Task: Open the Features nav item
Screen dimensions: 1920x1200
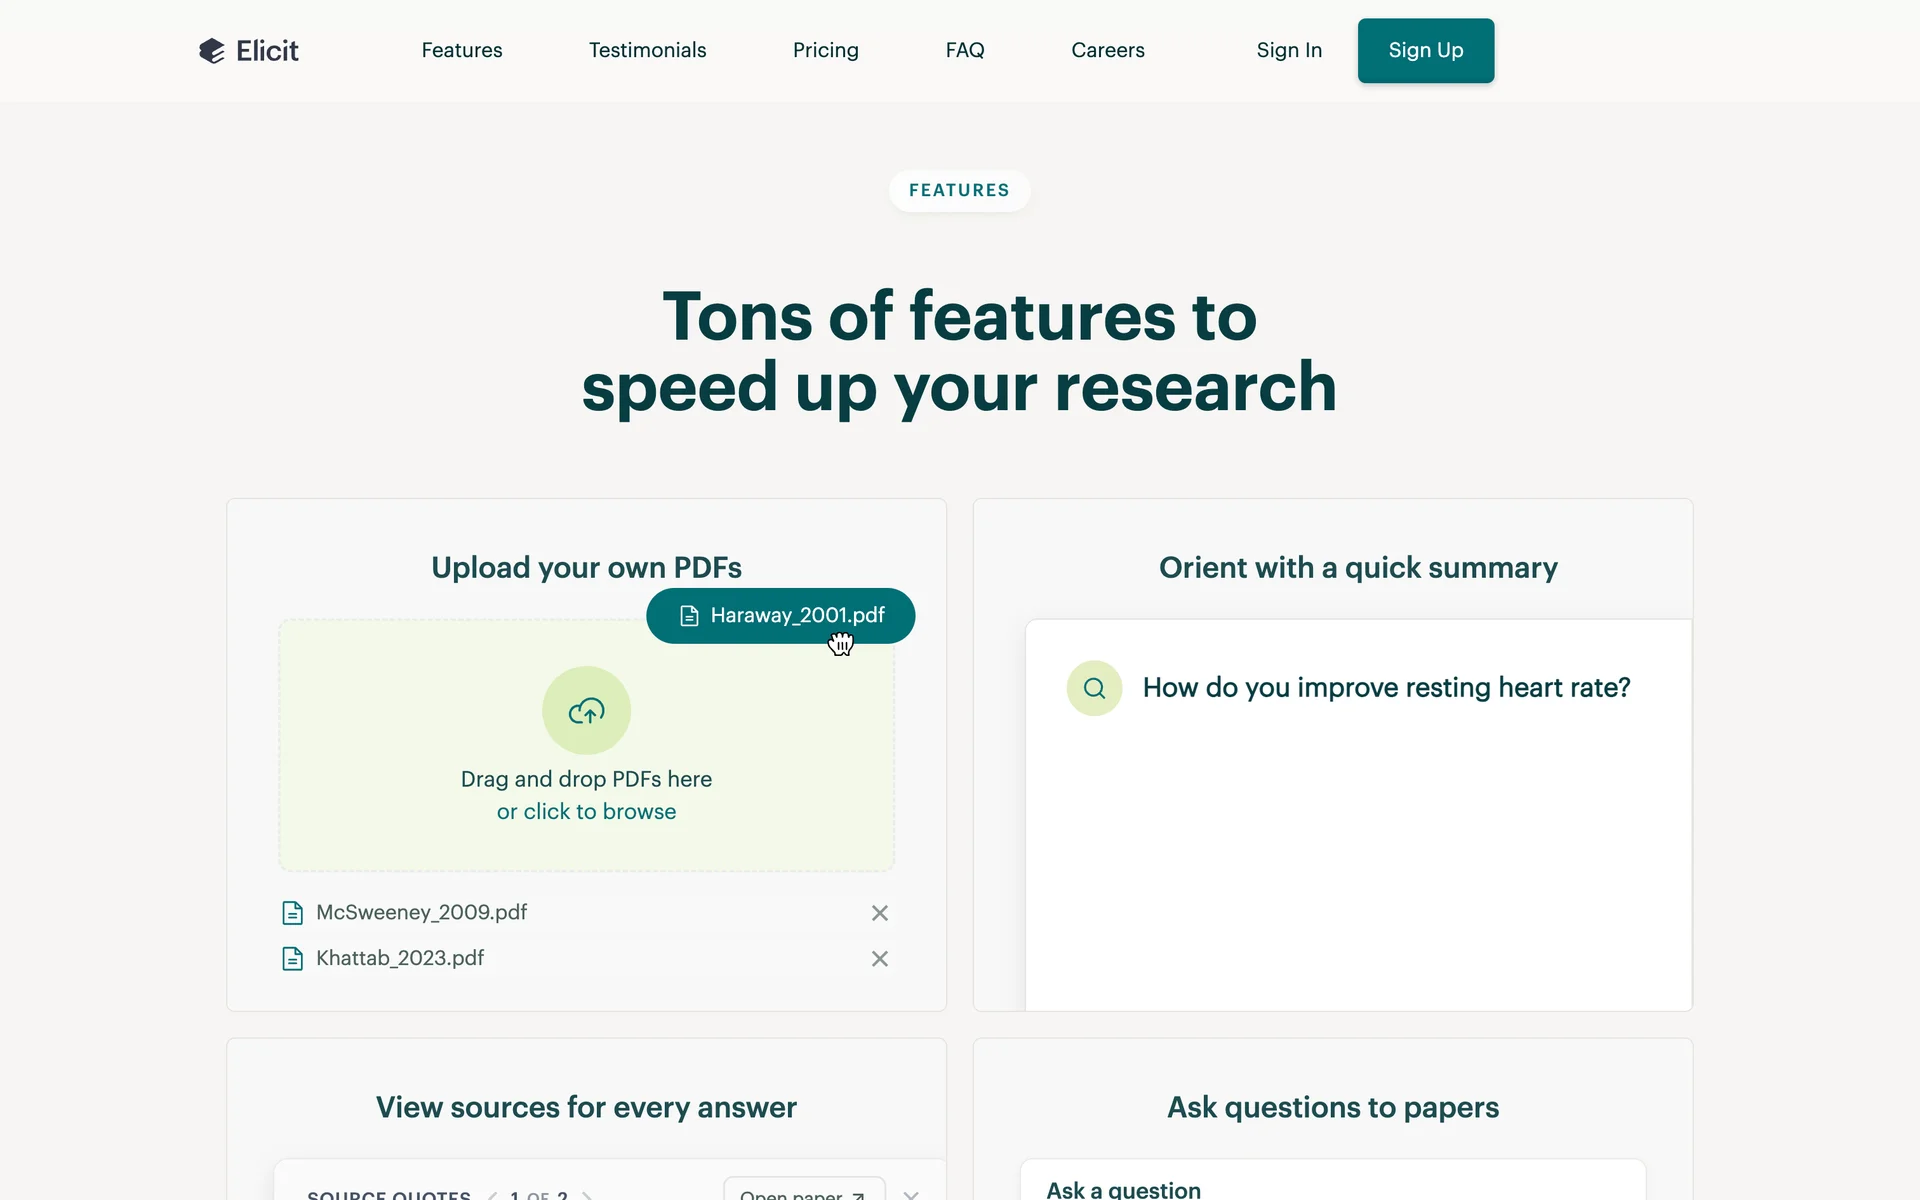Action: tap(461, 50)
